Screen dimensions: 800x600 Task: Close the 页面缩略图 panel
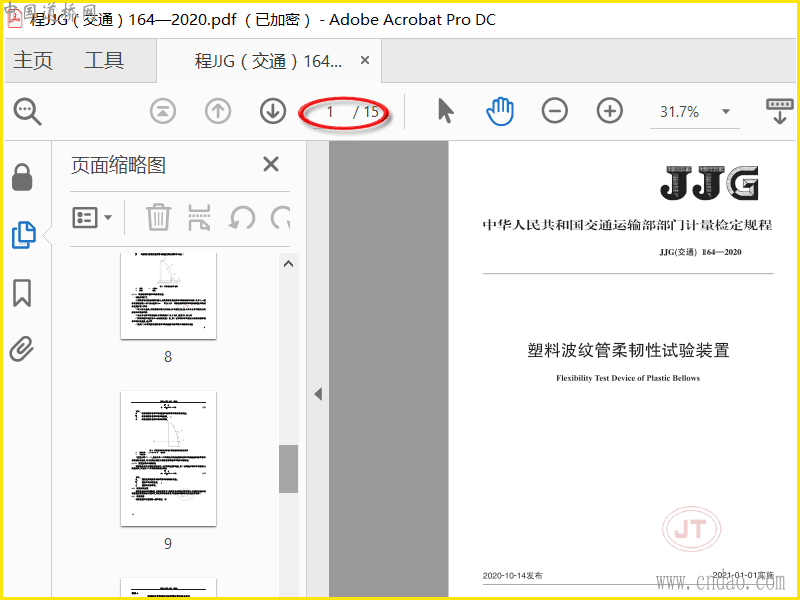(270, 164)
